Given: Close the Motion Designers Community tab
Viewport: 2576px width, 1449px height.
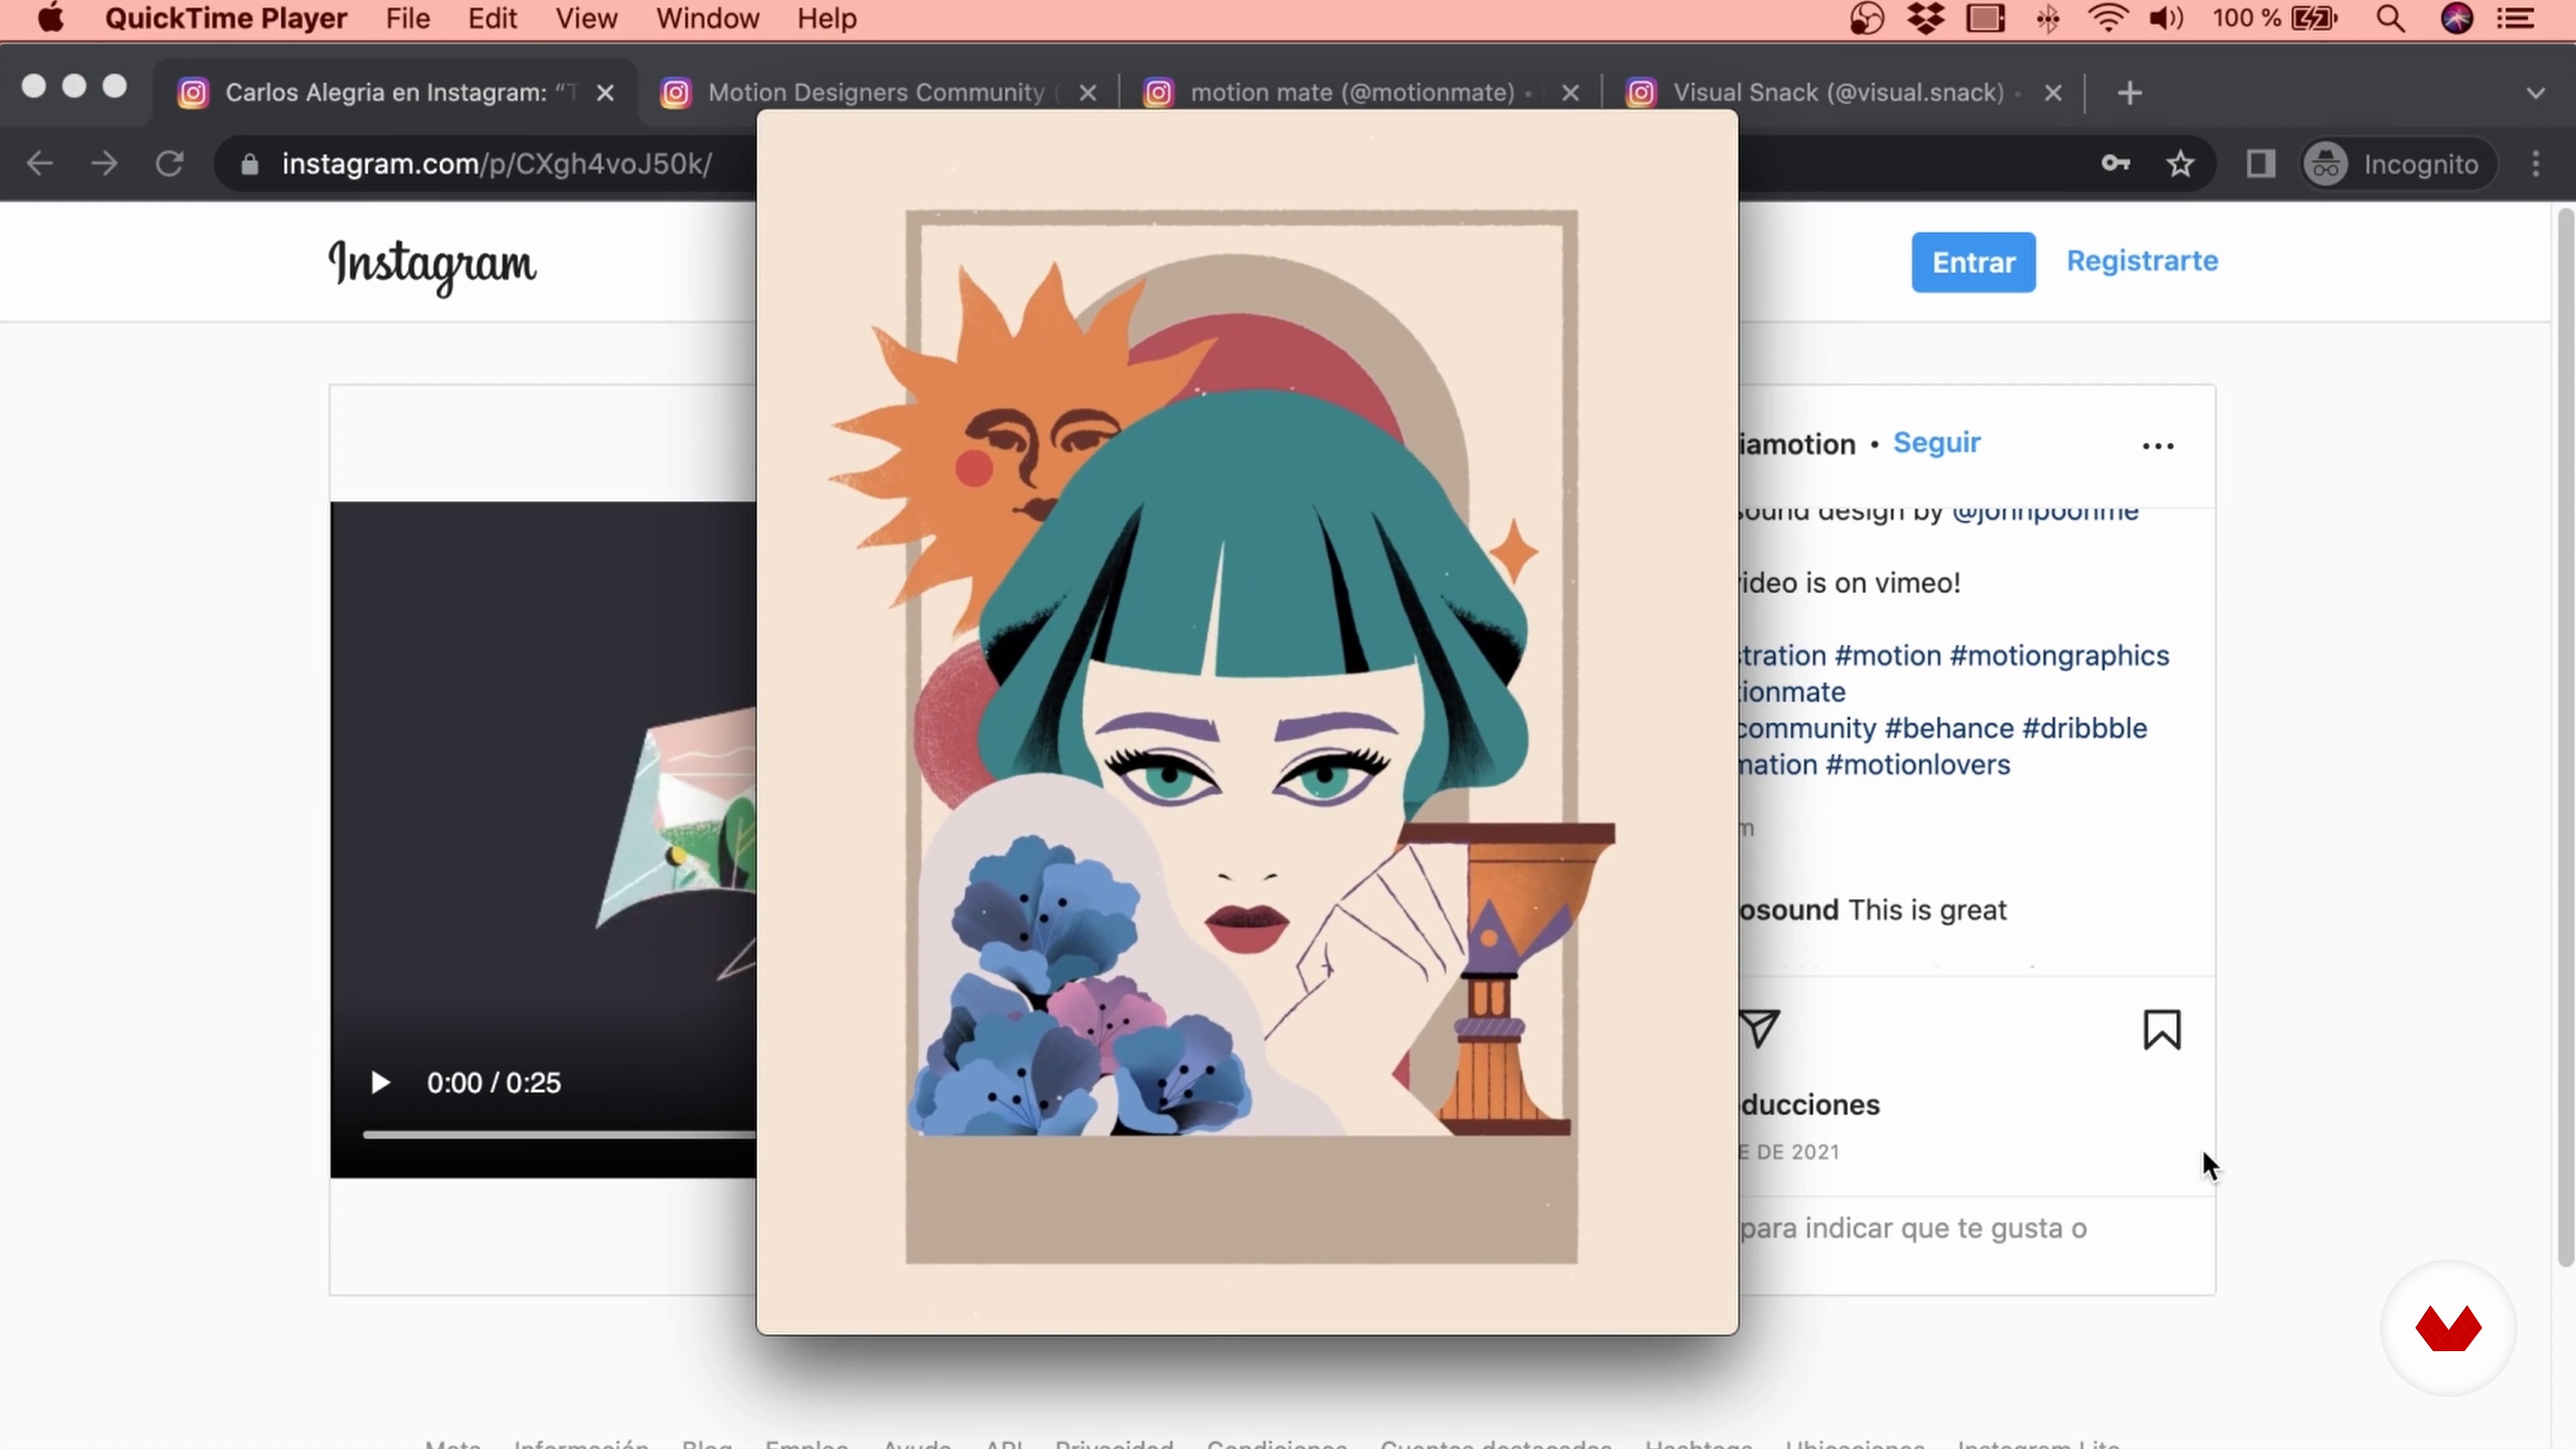Looking at the screenshot, I should tap(1088, 93).
